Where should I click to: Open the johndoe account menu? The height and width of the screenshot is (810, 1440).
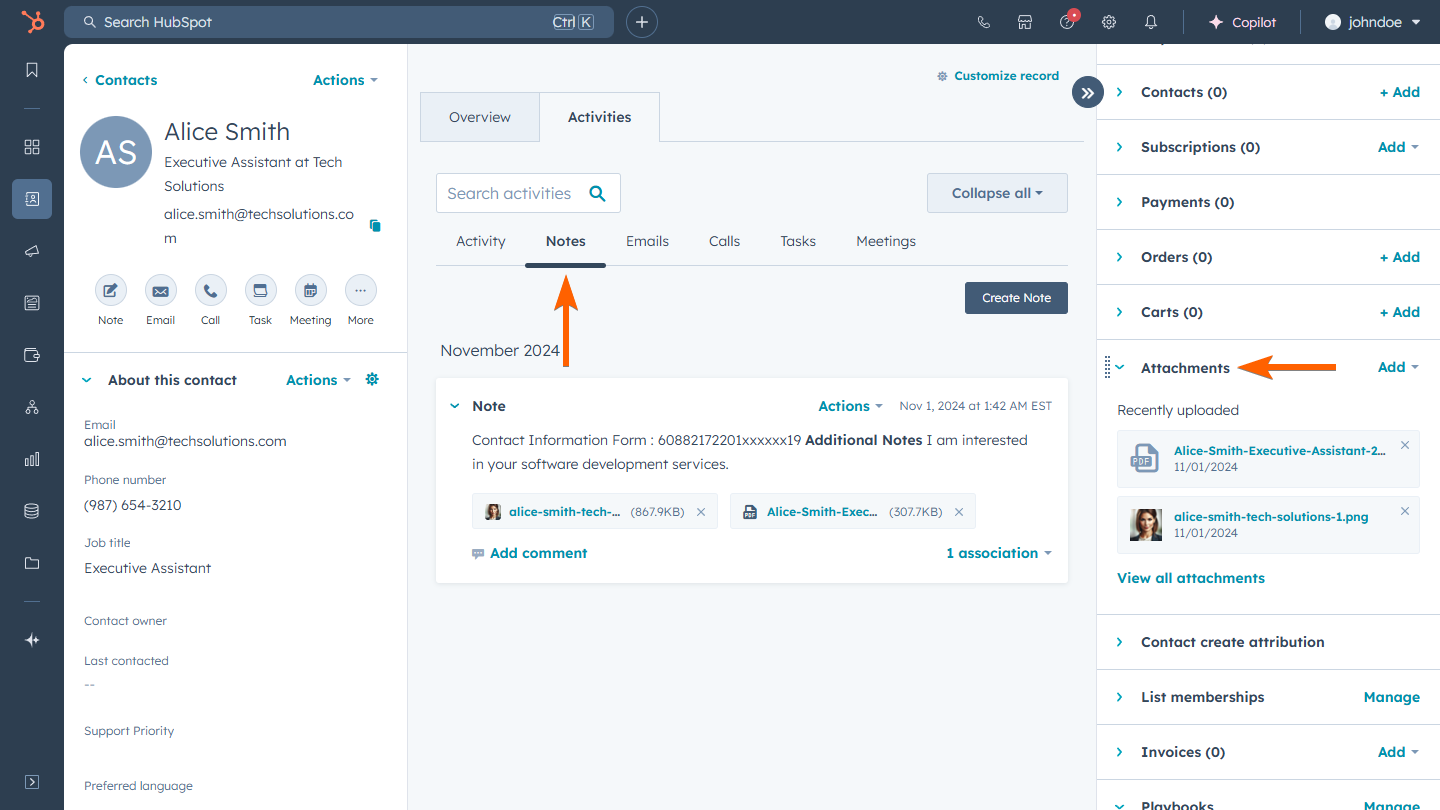[1373, 22]
